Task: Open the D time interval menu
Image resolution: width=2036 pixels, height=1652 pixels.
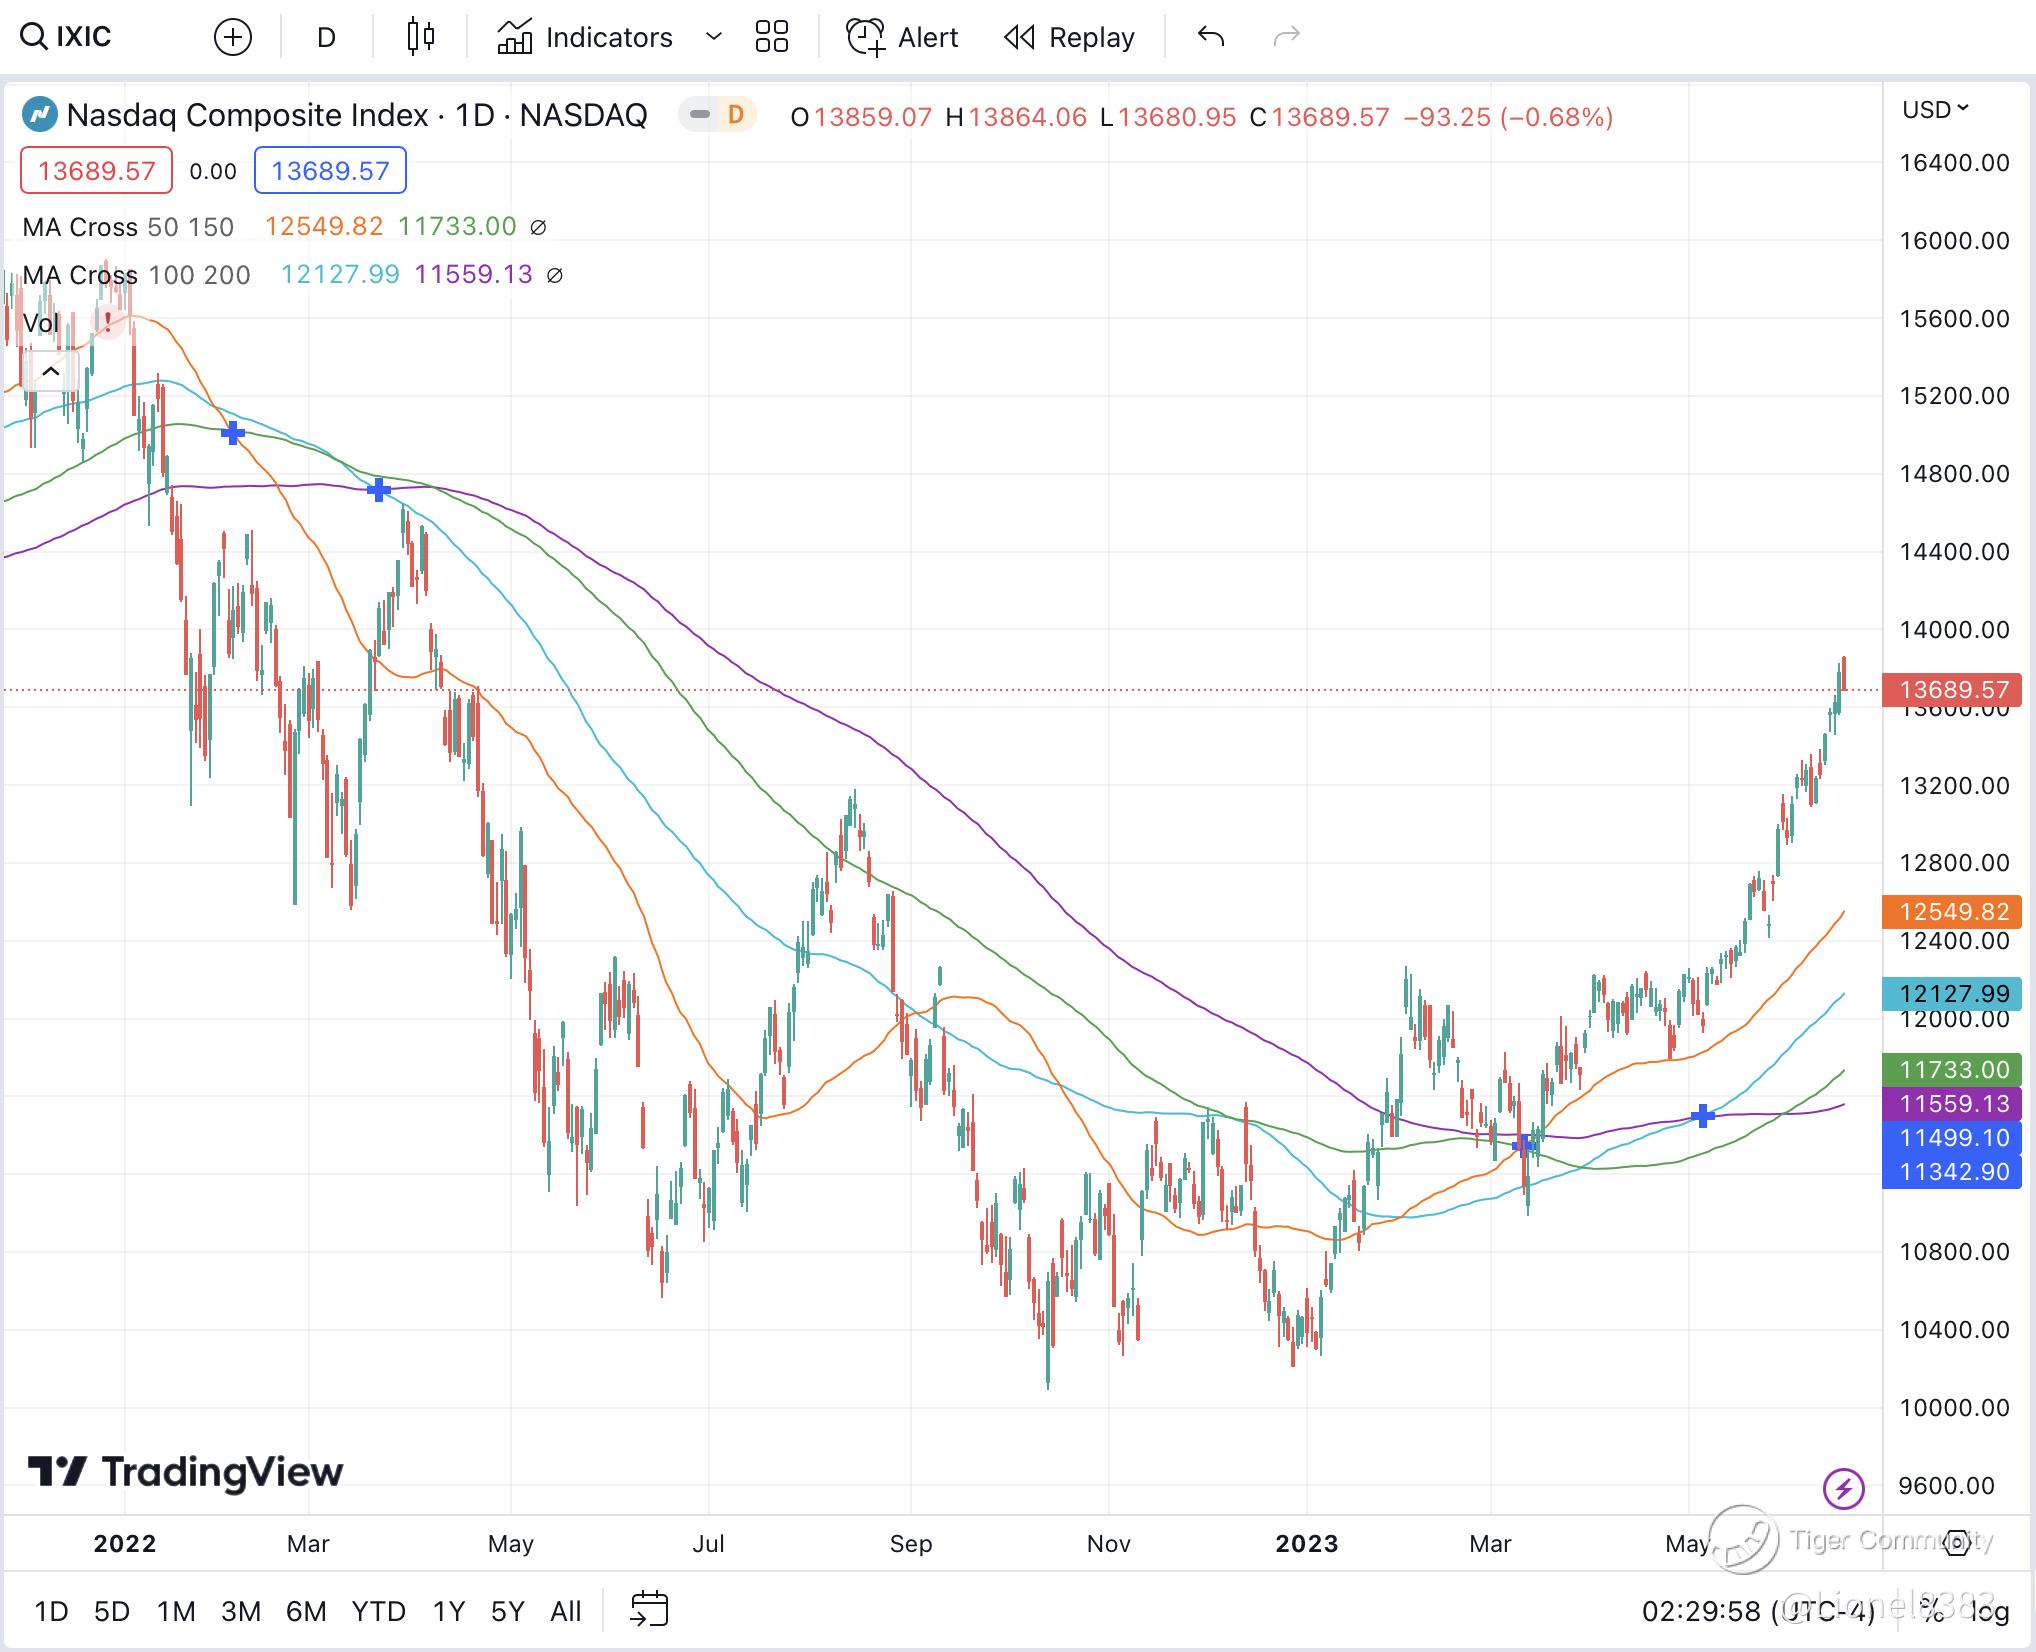Action: click(x=326, y=37)
